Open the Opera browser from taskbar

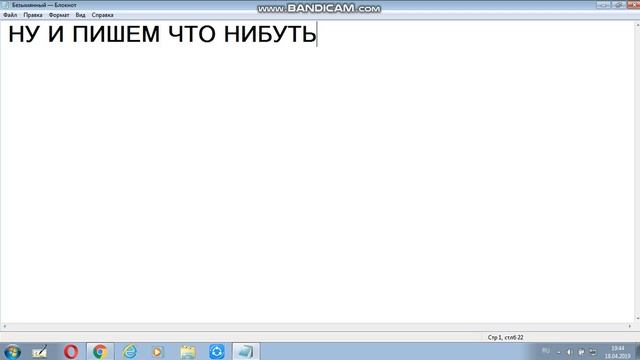tap(71, 352)
